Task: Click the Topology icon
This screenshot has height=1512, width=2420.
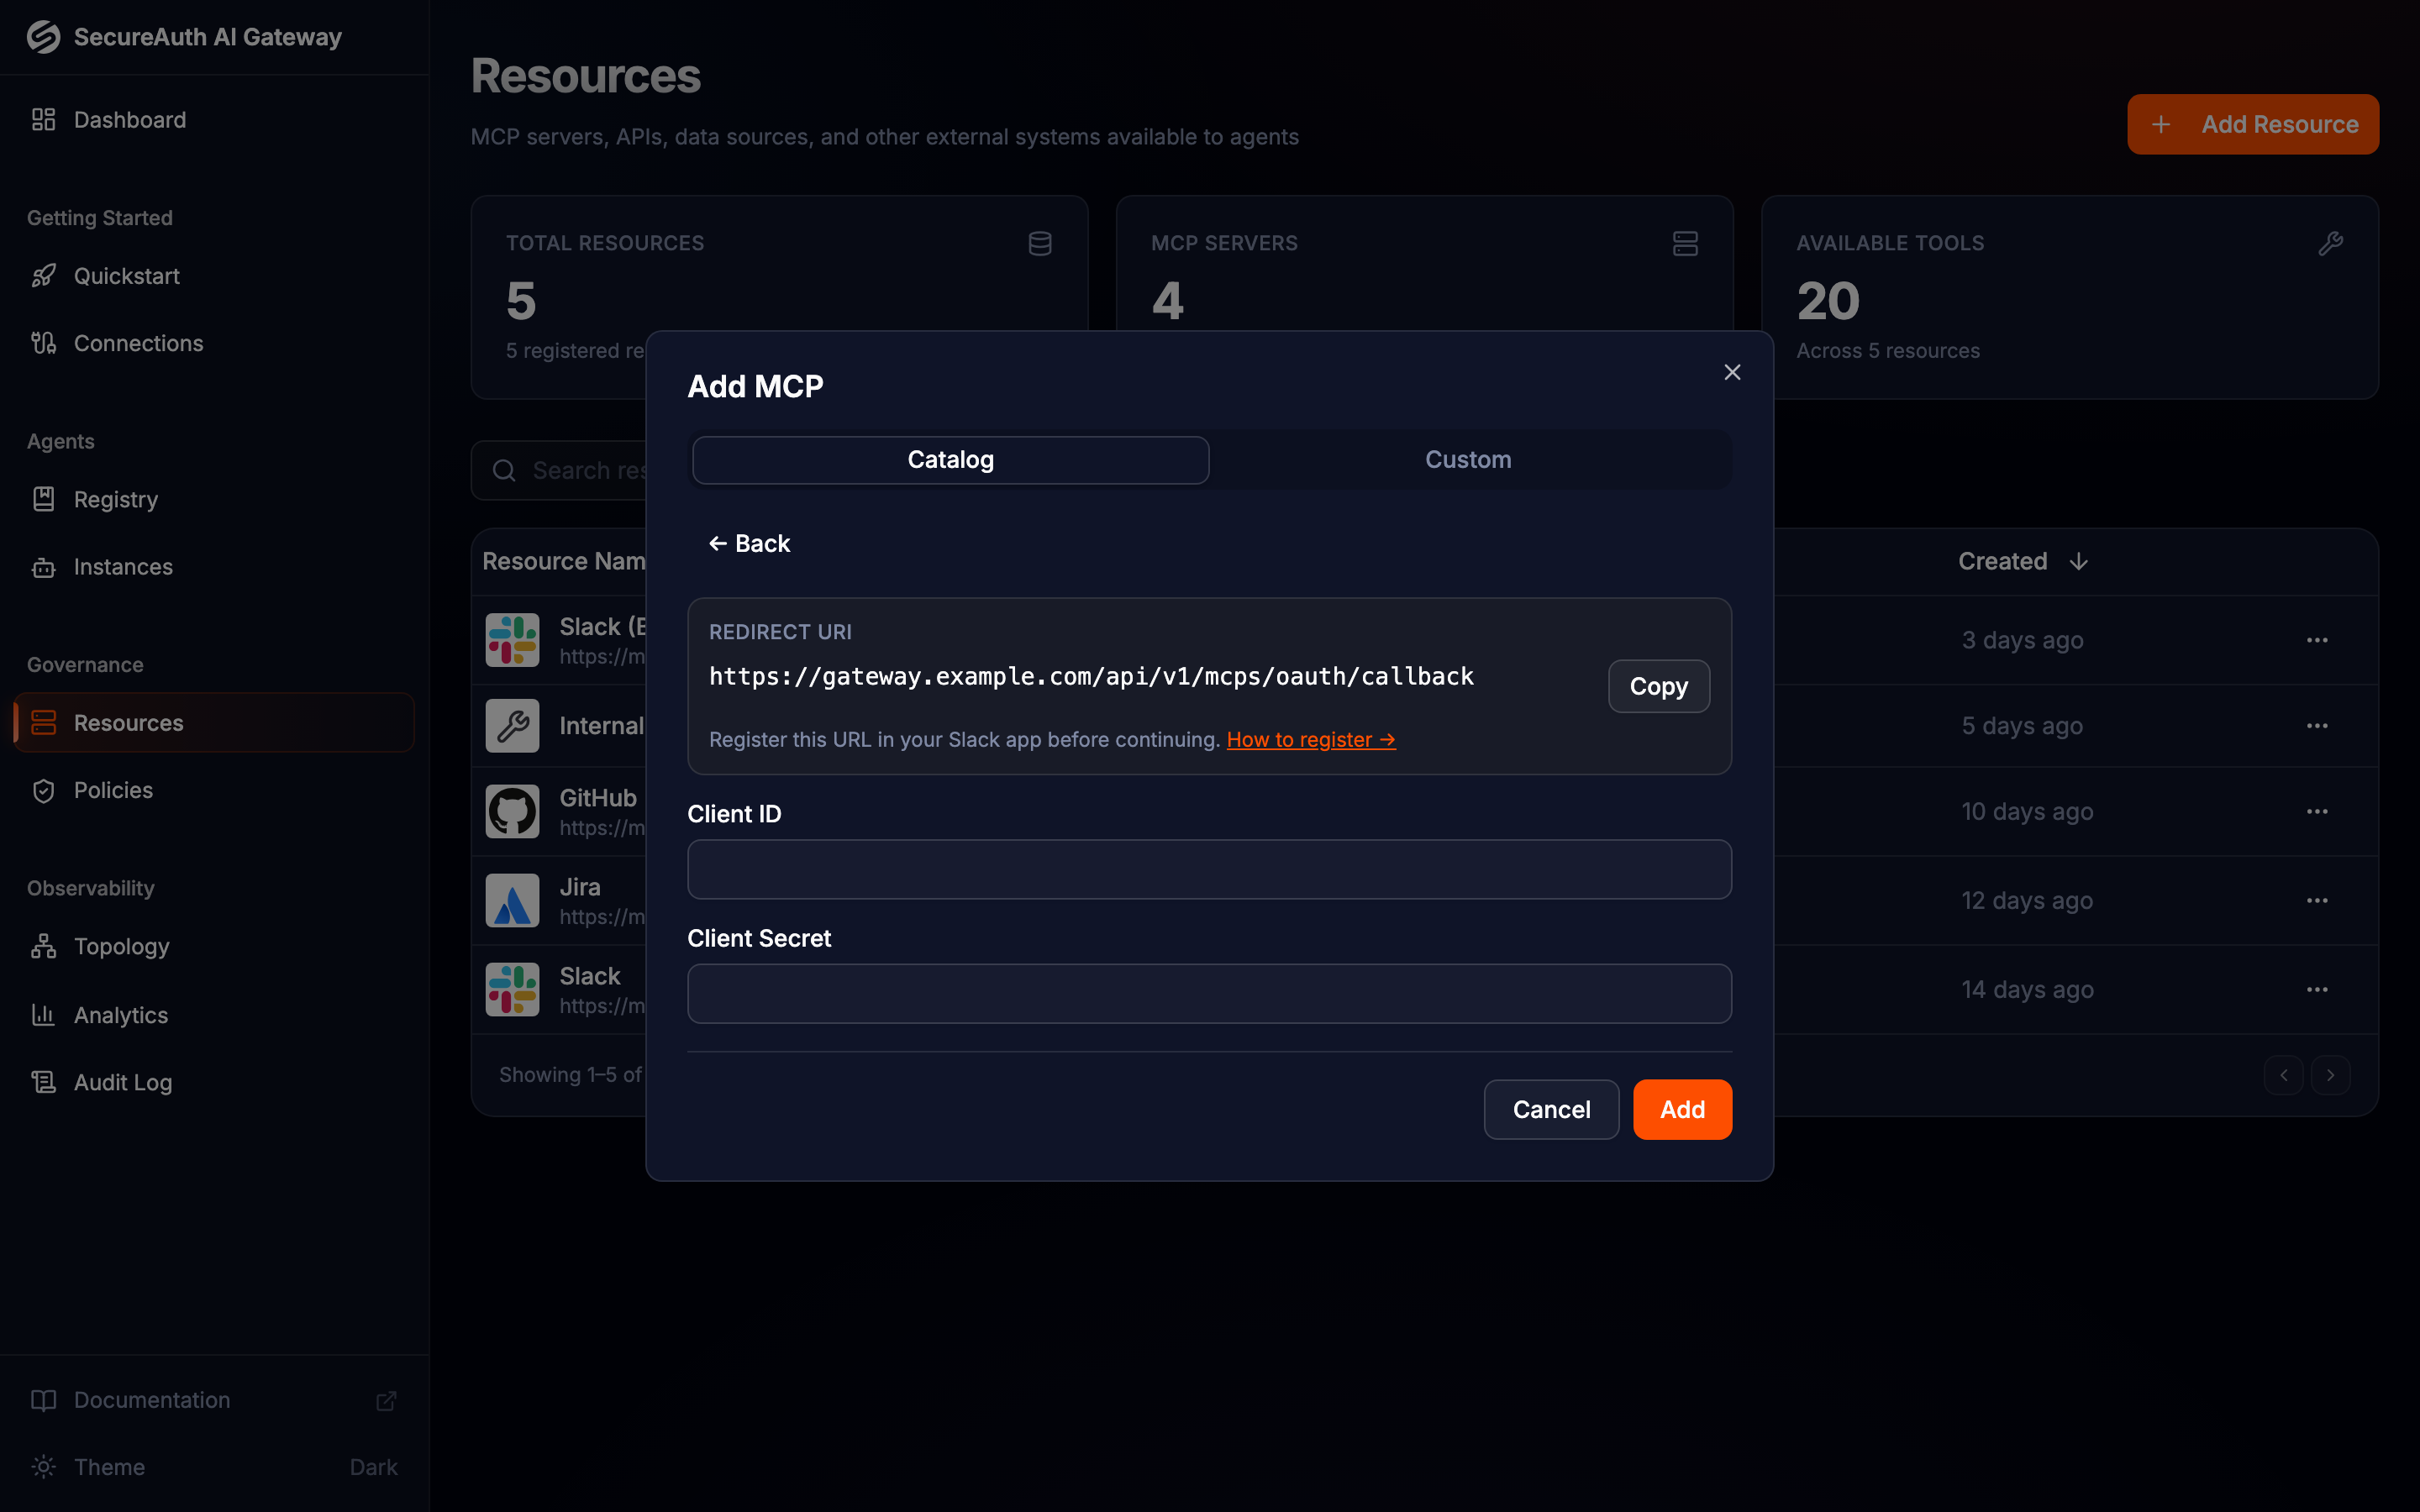Action: (x=43, y=946)
